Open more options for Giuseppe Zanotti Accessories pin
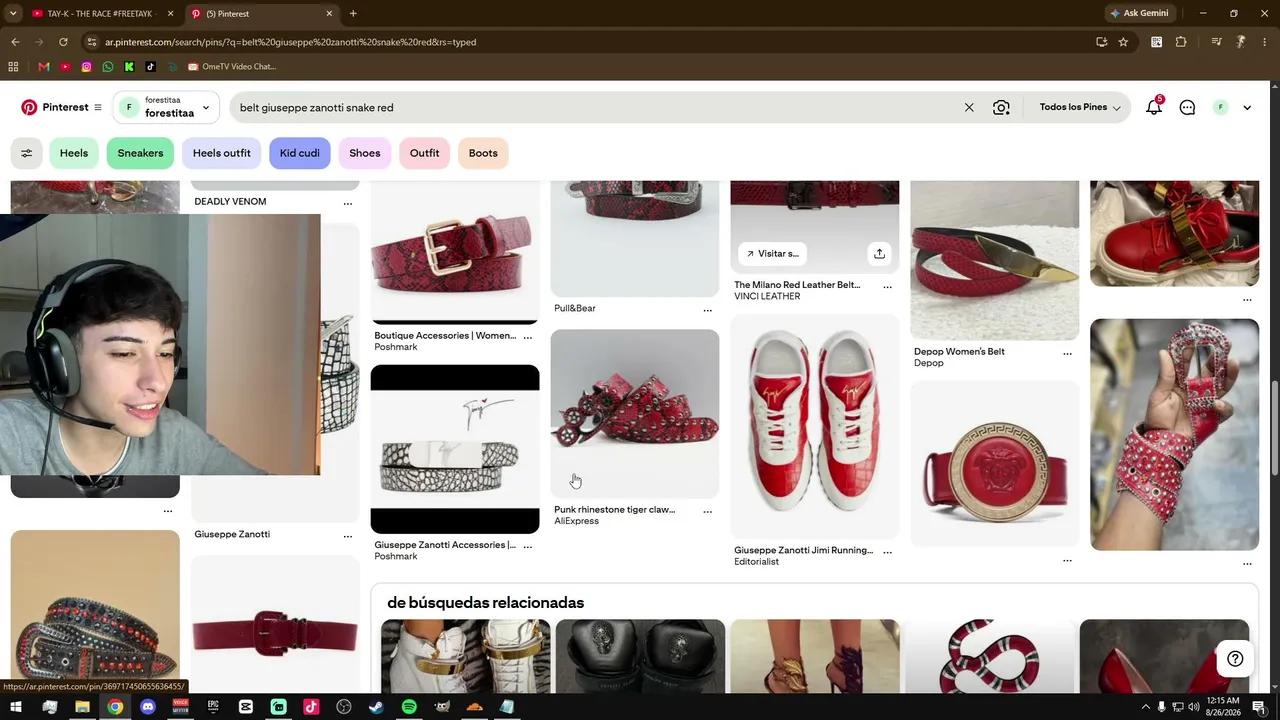1280x720 pixels. pos(528,546)
